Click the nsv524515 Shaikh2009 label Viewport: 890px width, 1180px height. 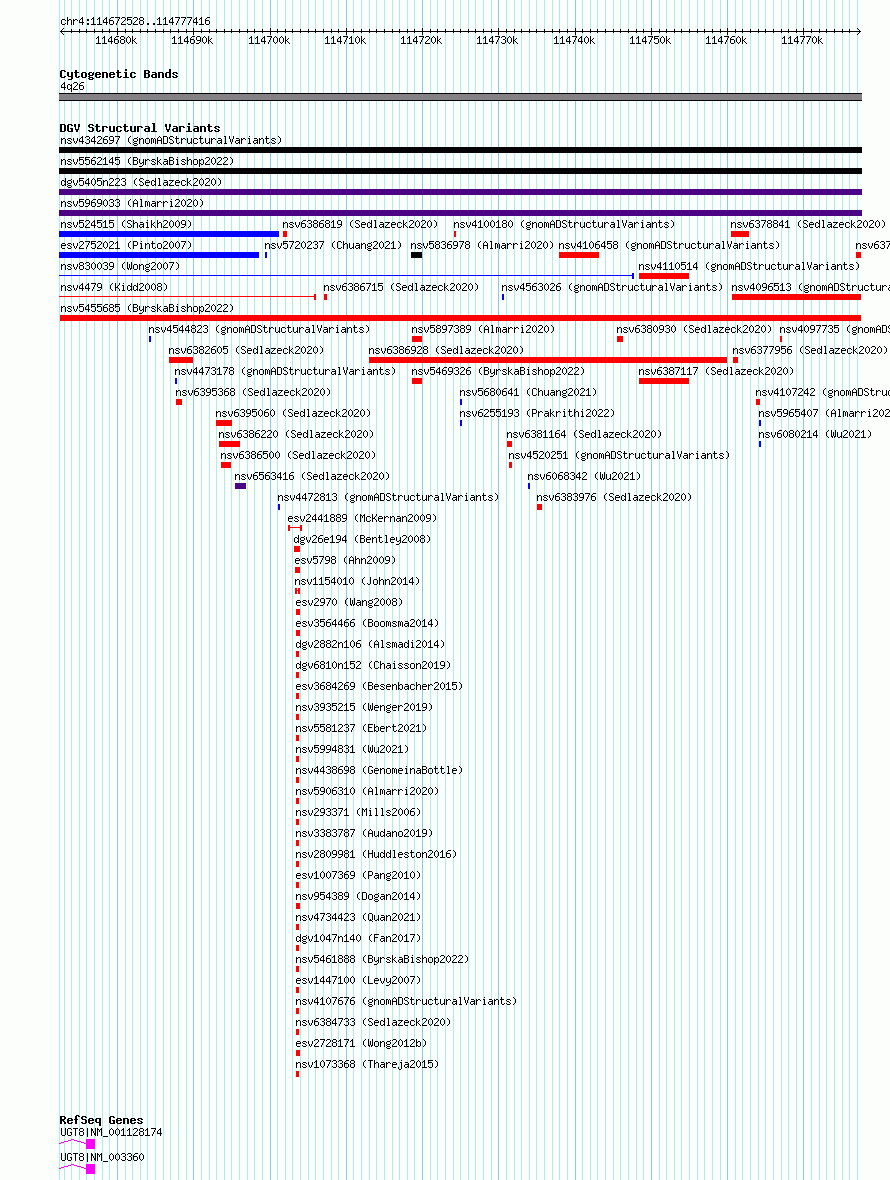pyautogui.click(x=126, y=224)
